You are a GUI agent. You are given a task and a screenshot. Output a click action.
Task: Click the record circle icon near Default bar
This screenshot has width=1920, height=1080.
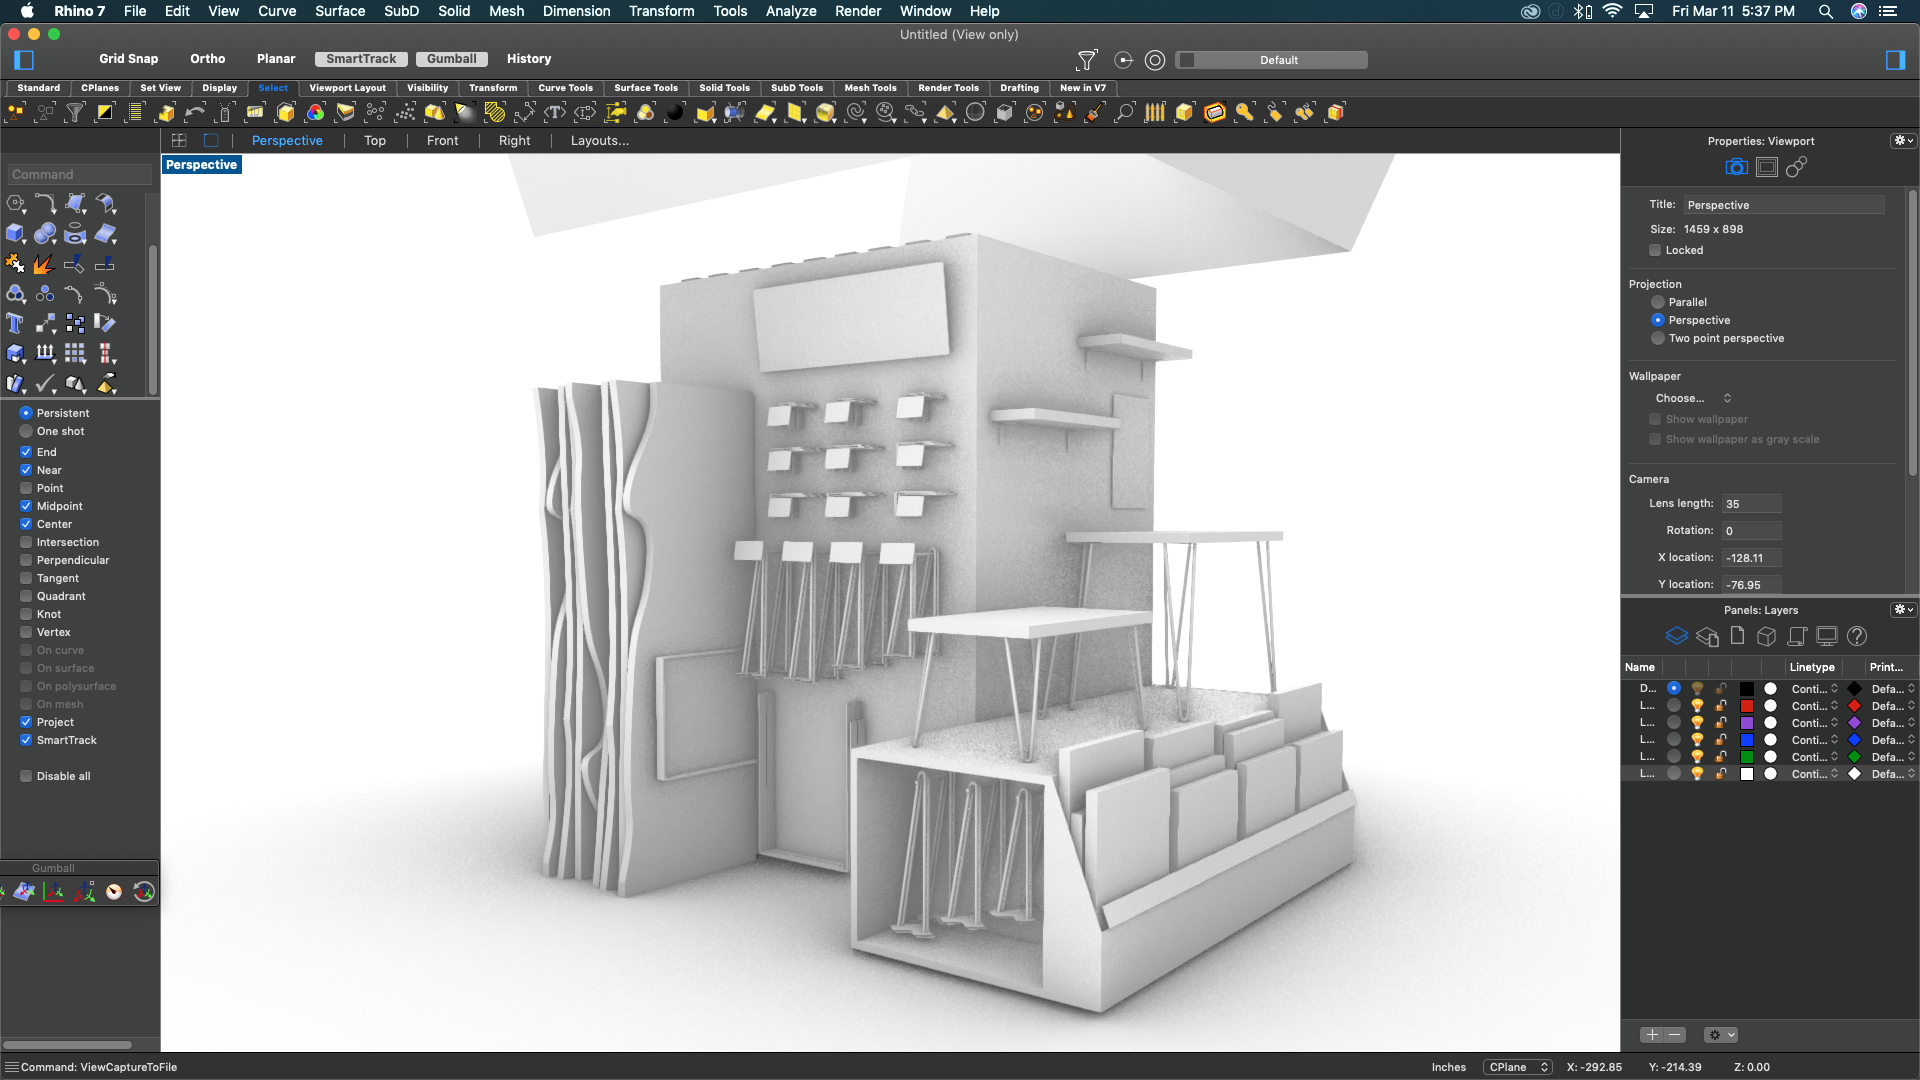pos(1155,60)
